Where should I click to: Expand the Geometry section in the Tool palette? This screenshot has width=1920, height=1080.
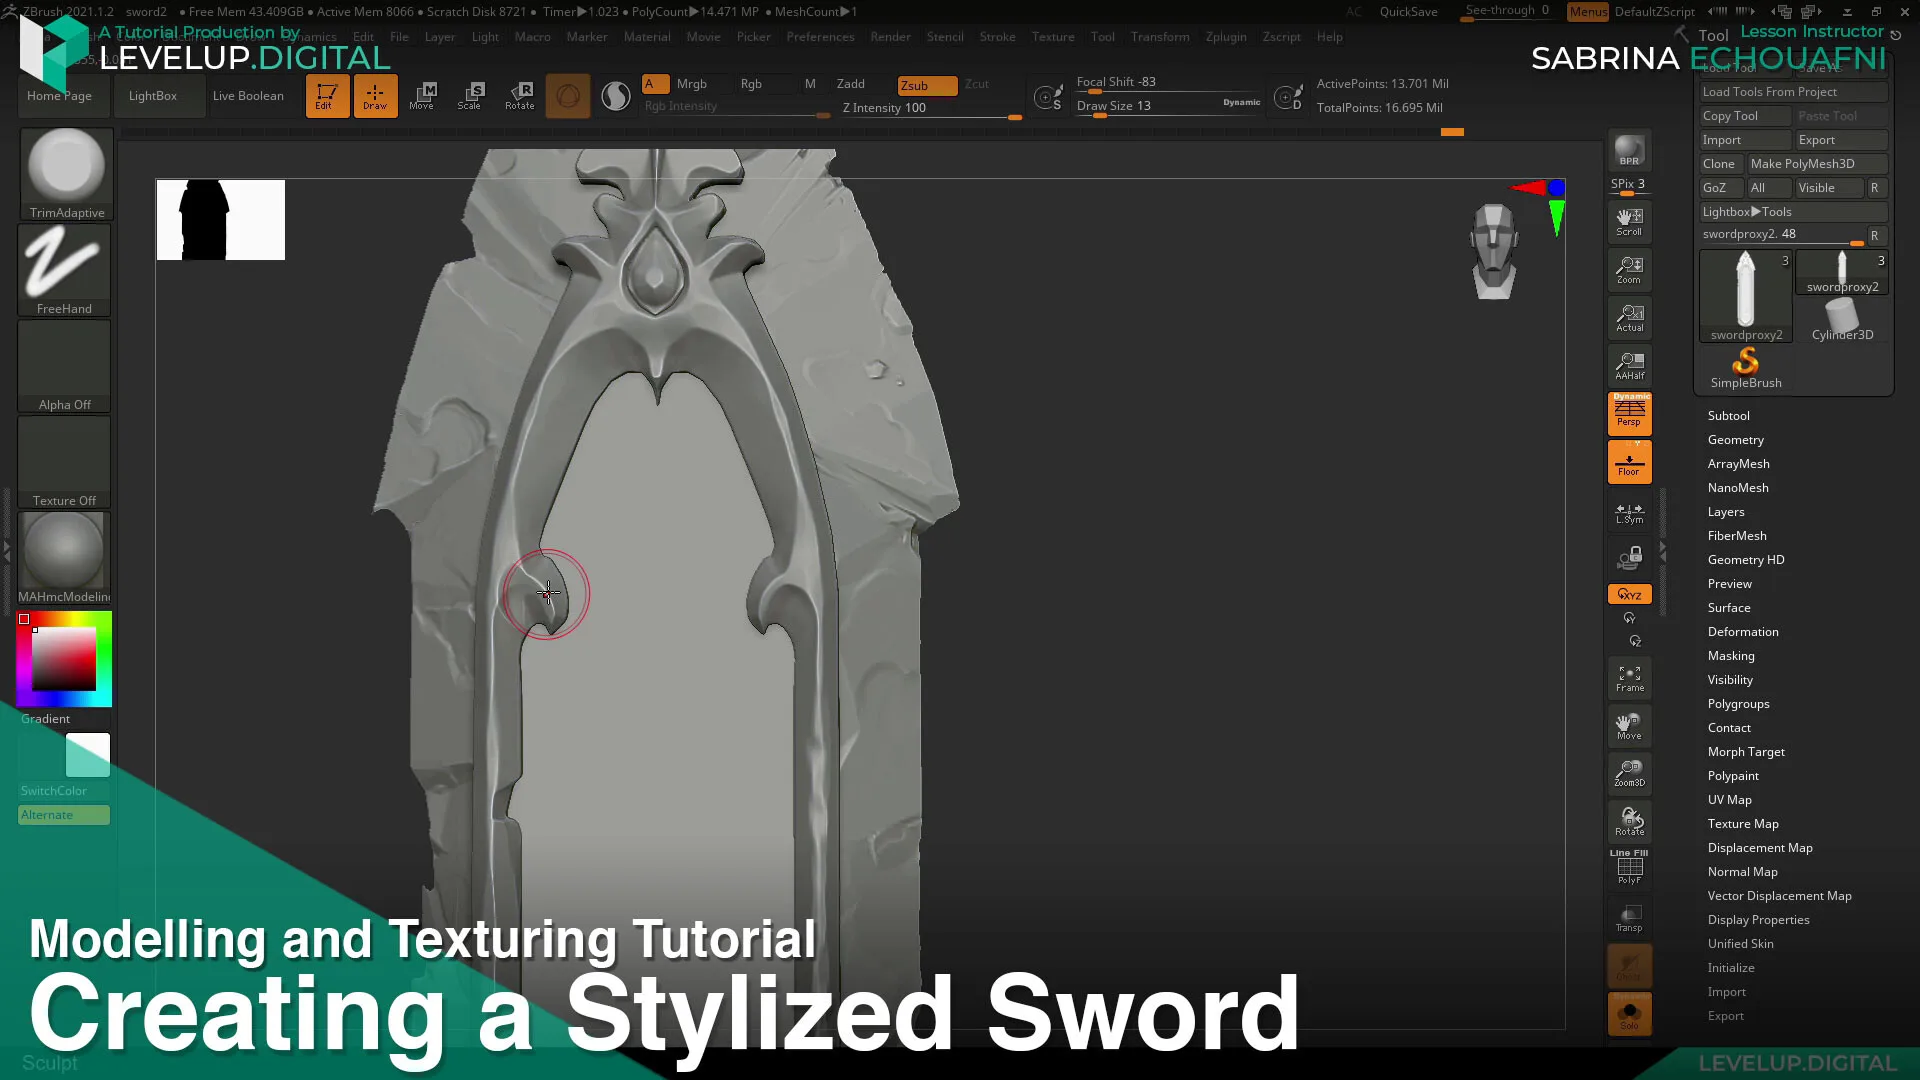[1736, 439]
